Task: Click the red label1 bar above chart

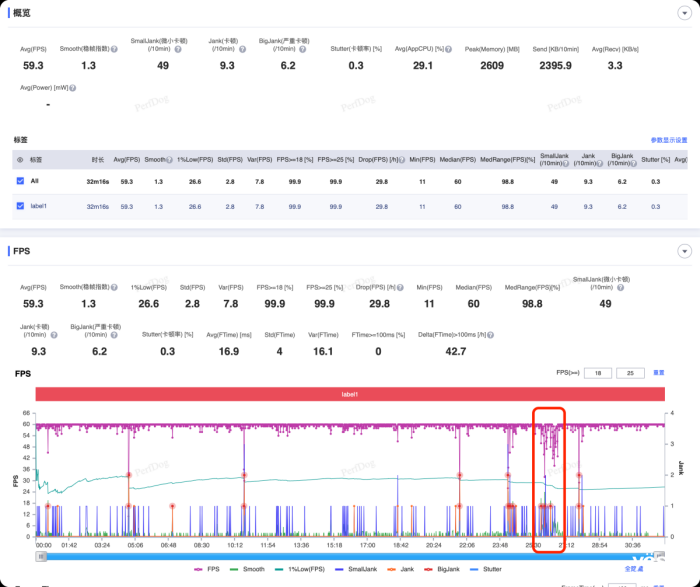Action: pyautogui.click(x=349, y=395)
